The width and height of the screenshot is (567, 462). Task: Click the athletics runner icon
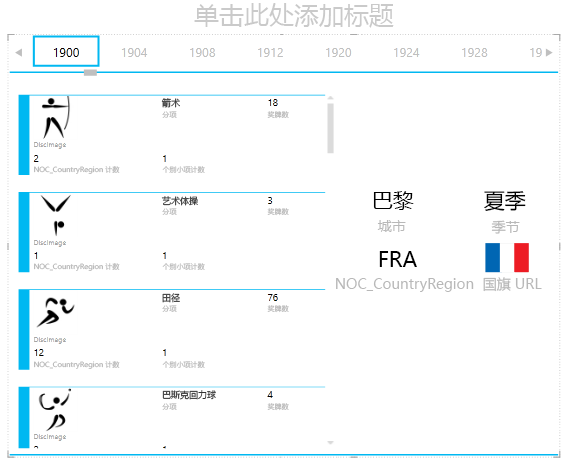55,312
